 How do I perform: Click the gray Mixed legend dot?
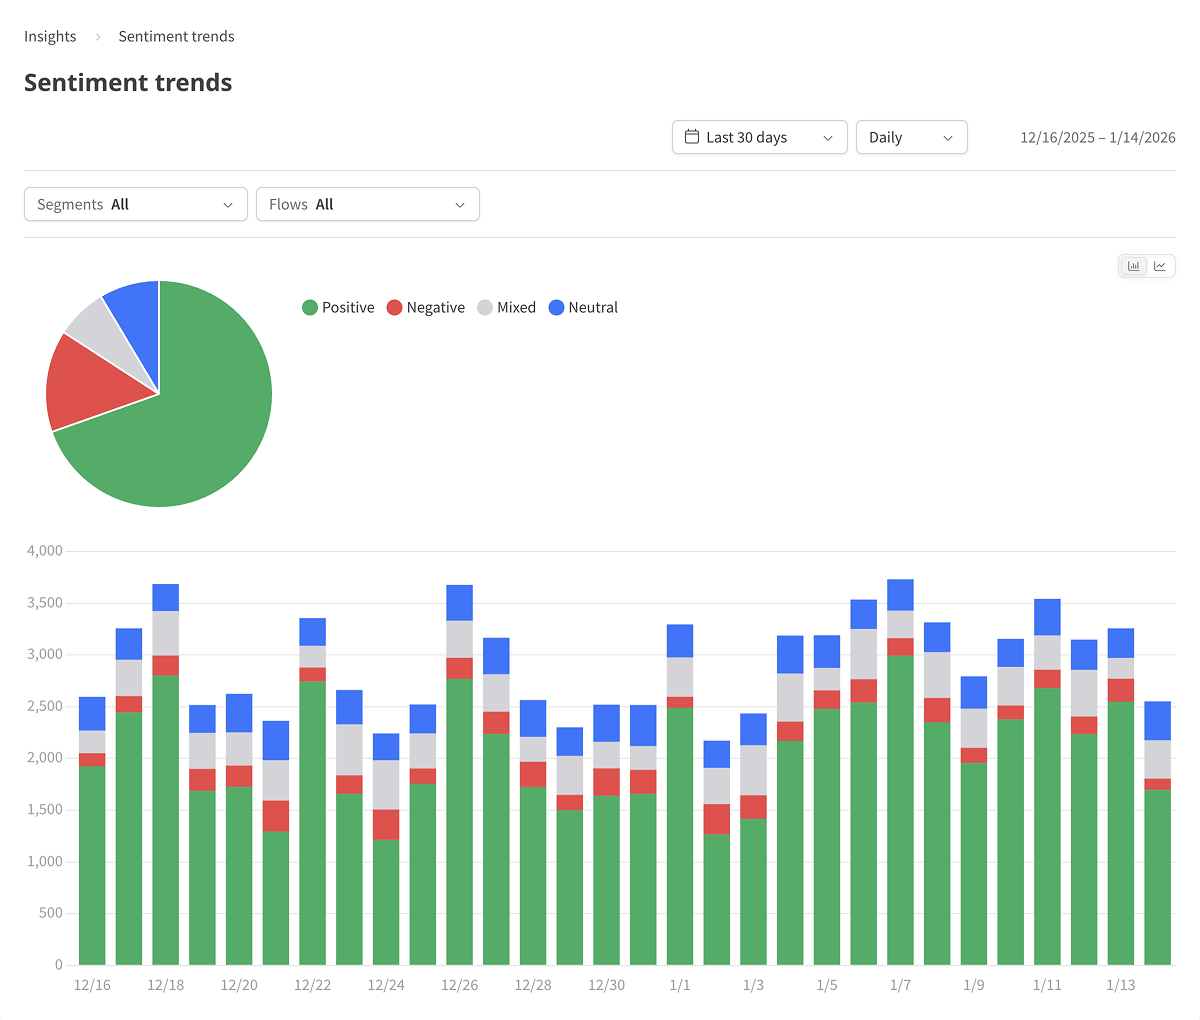[487, 307]
